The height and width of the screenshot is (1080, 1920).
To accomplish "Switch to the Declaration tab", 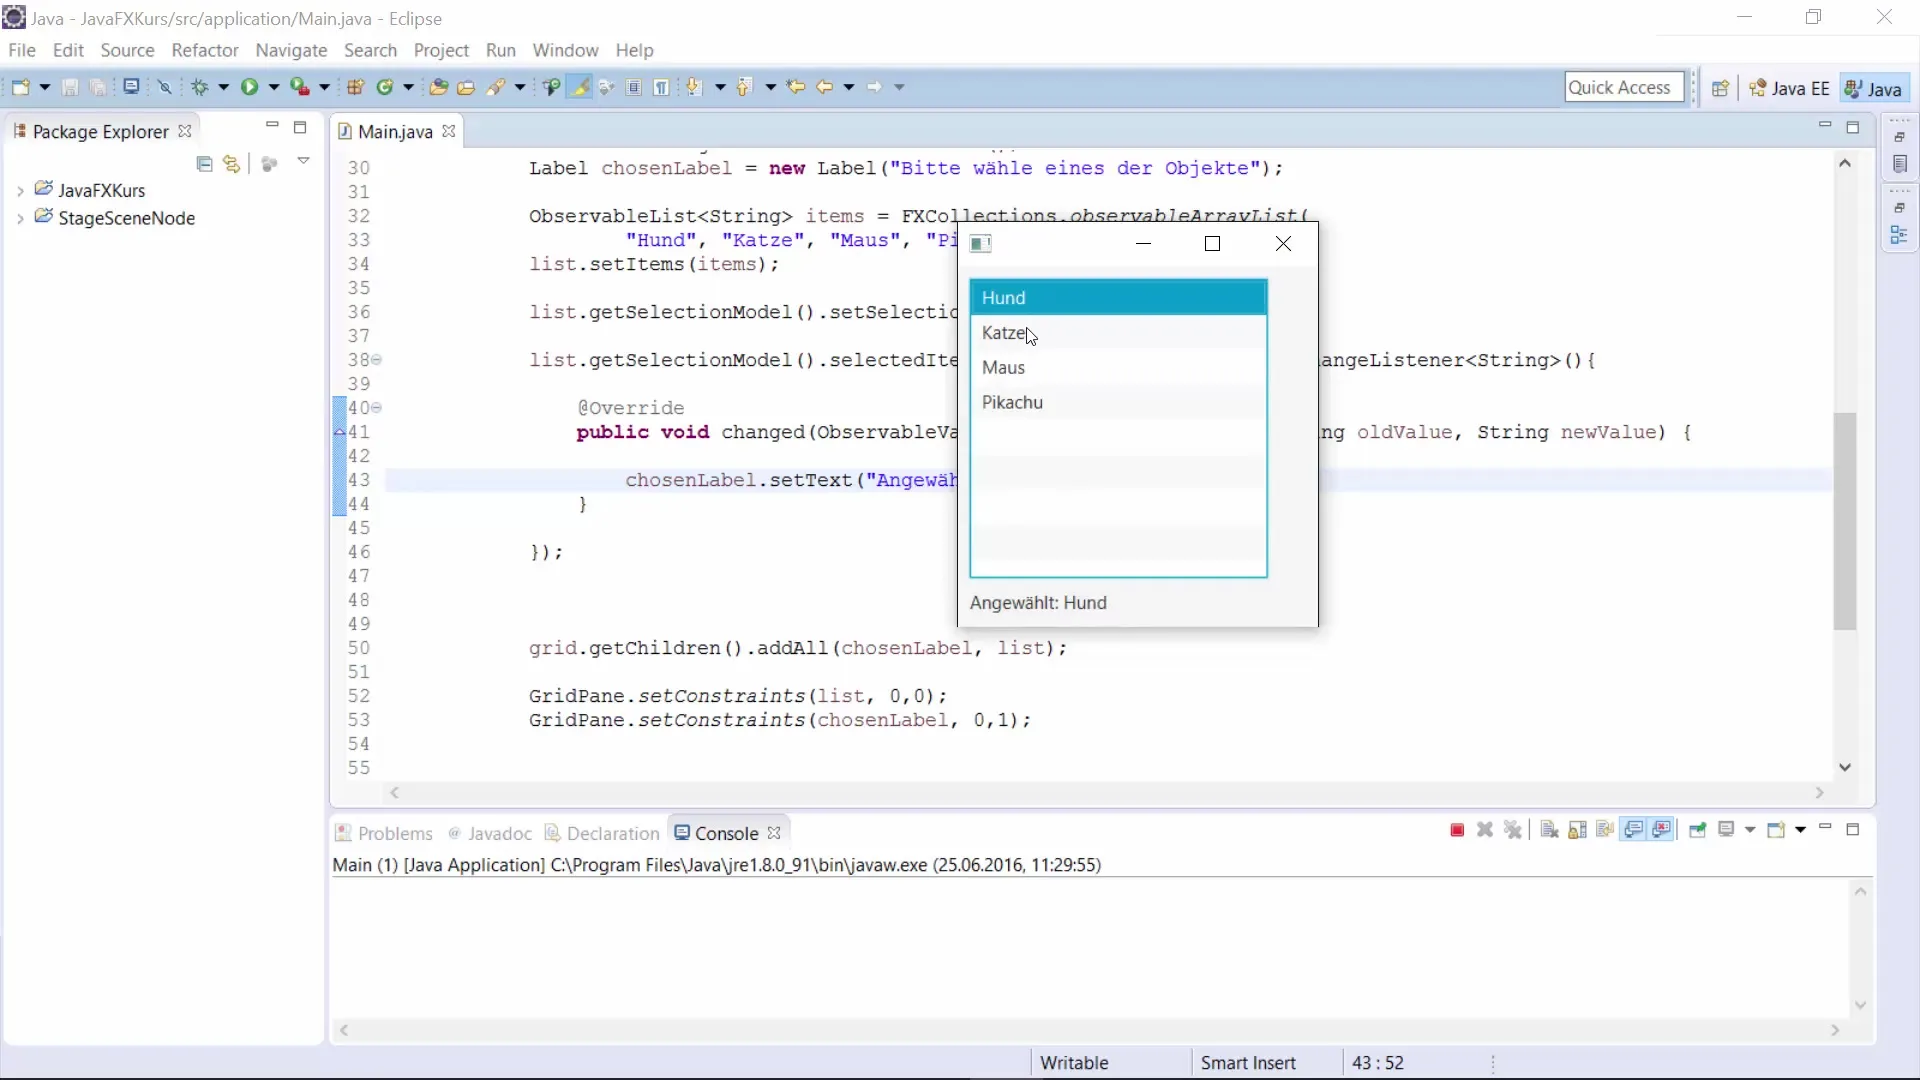I will click(603, 833).
